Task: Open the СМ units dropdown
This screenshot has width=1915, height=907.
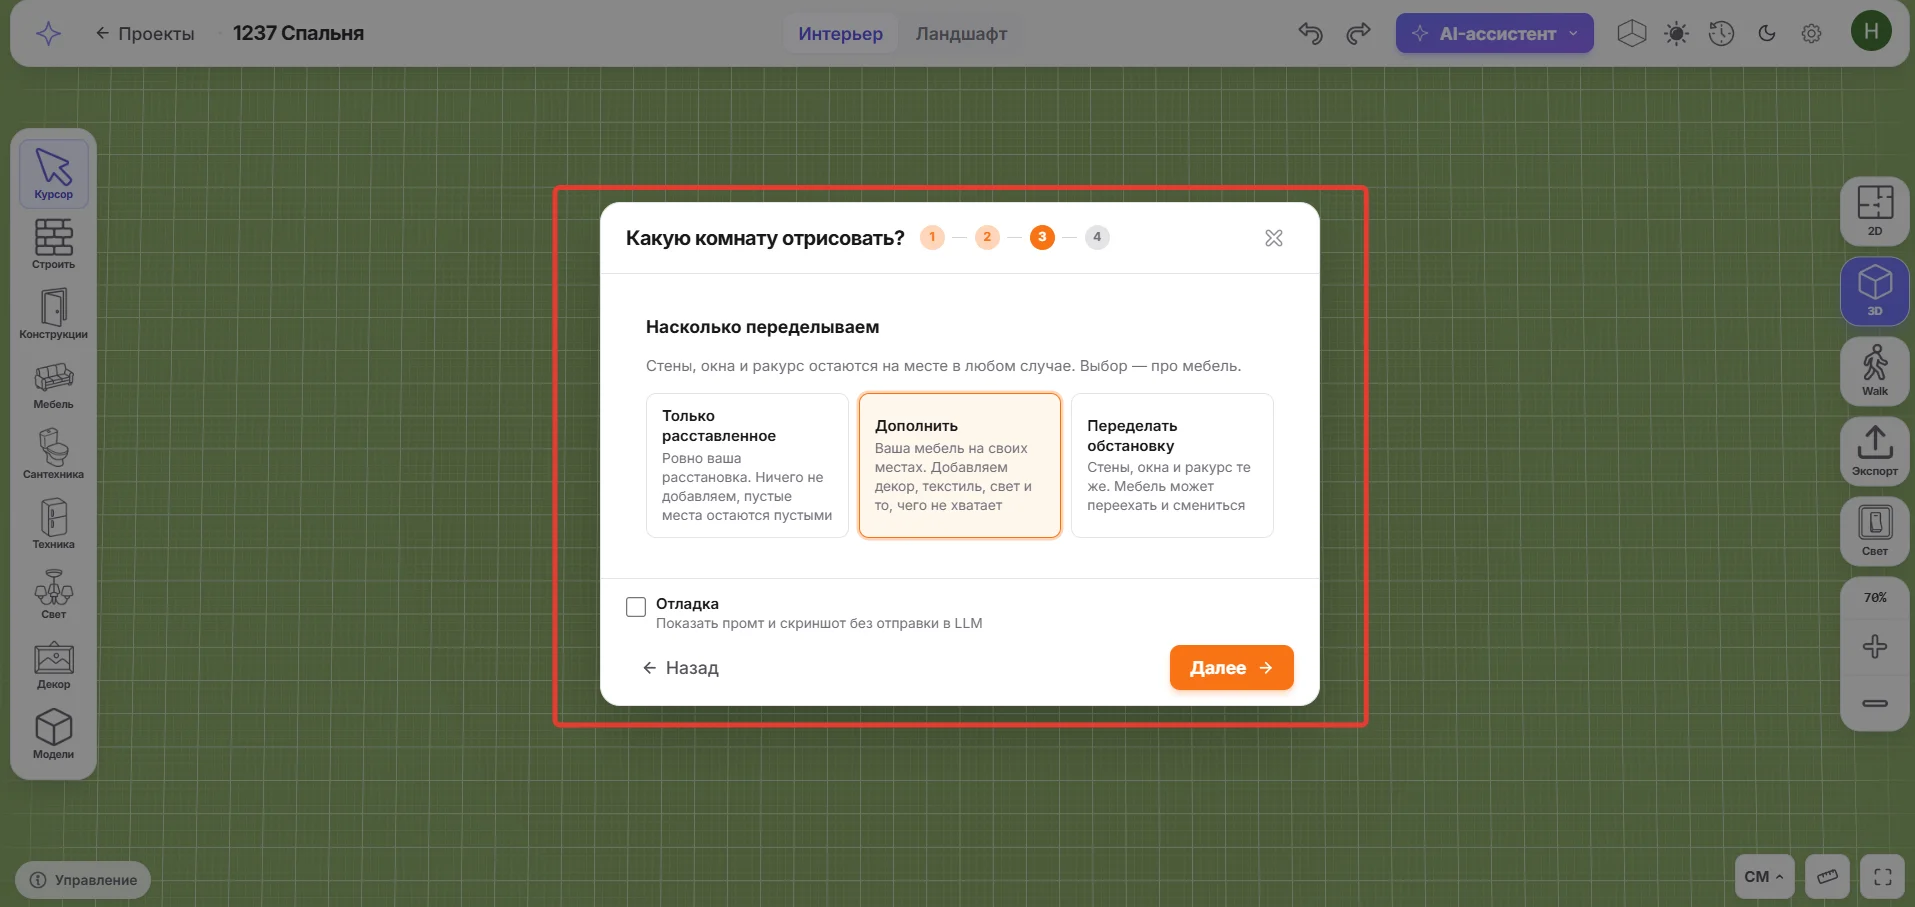Action: pos(1764,877)
